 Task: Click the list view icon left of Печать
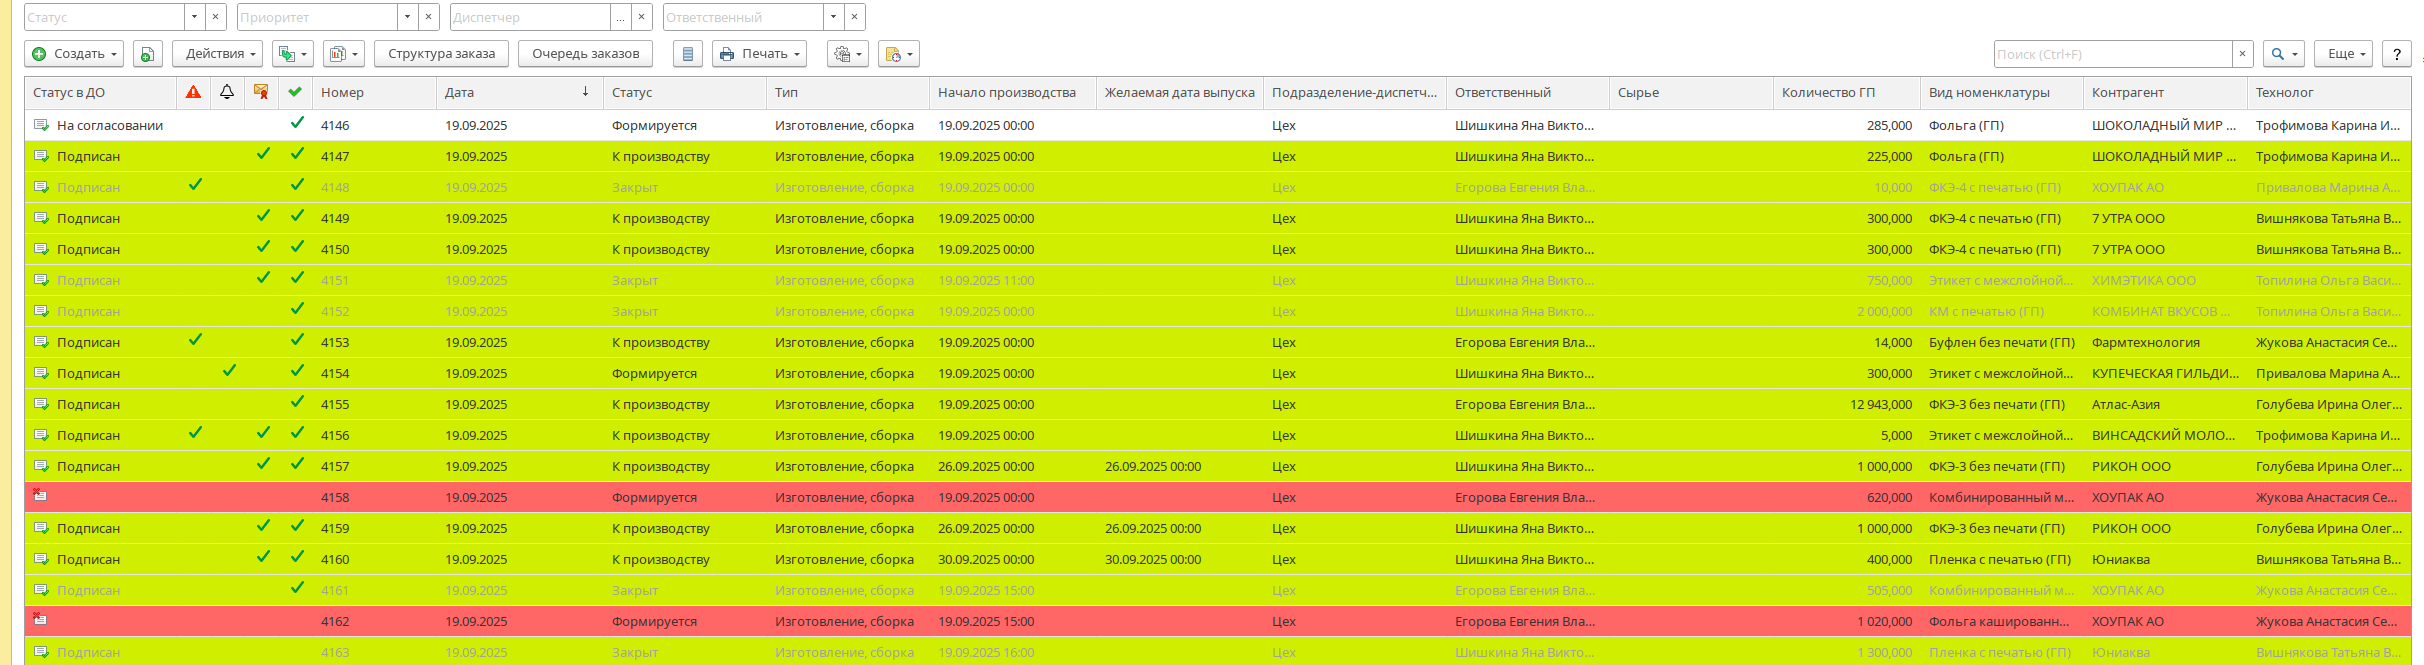687,54
